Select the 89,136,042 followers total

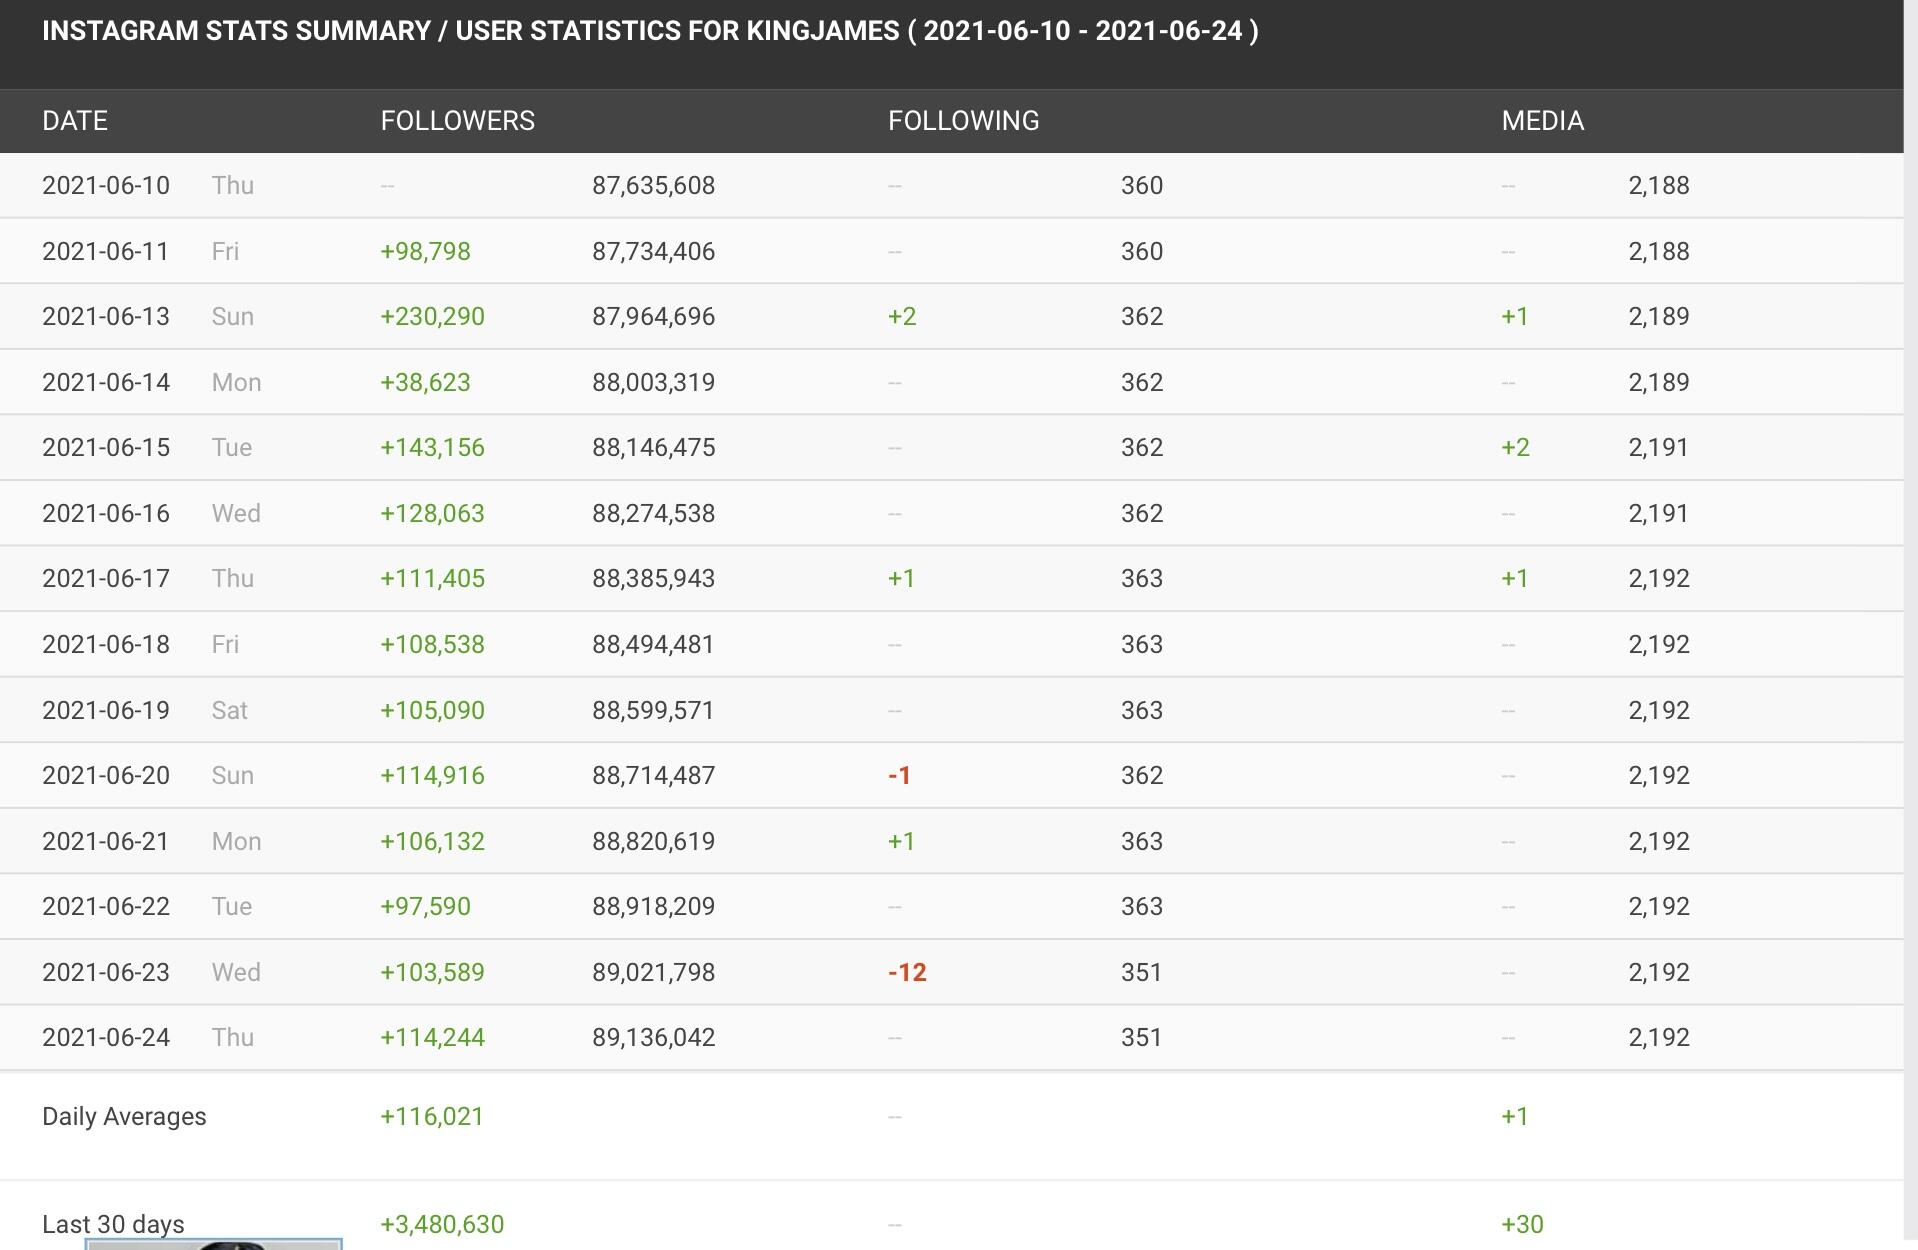[x=653, y=1038]
